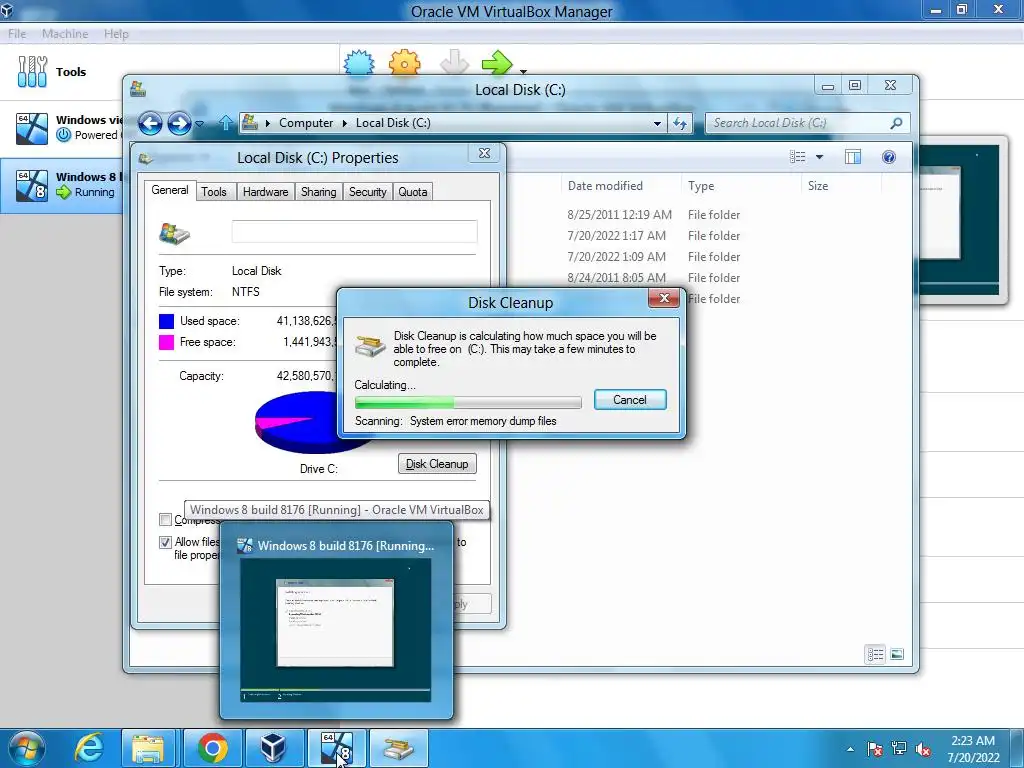Switch to the Sharing tab

click(319, 192)
